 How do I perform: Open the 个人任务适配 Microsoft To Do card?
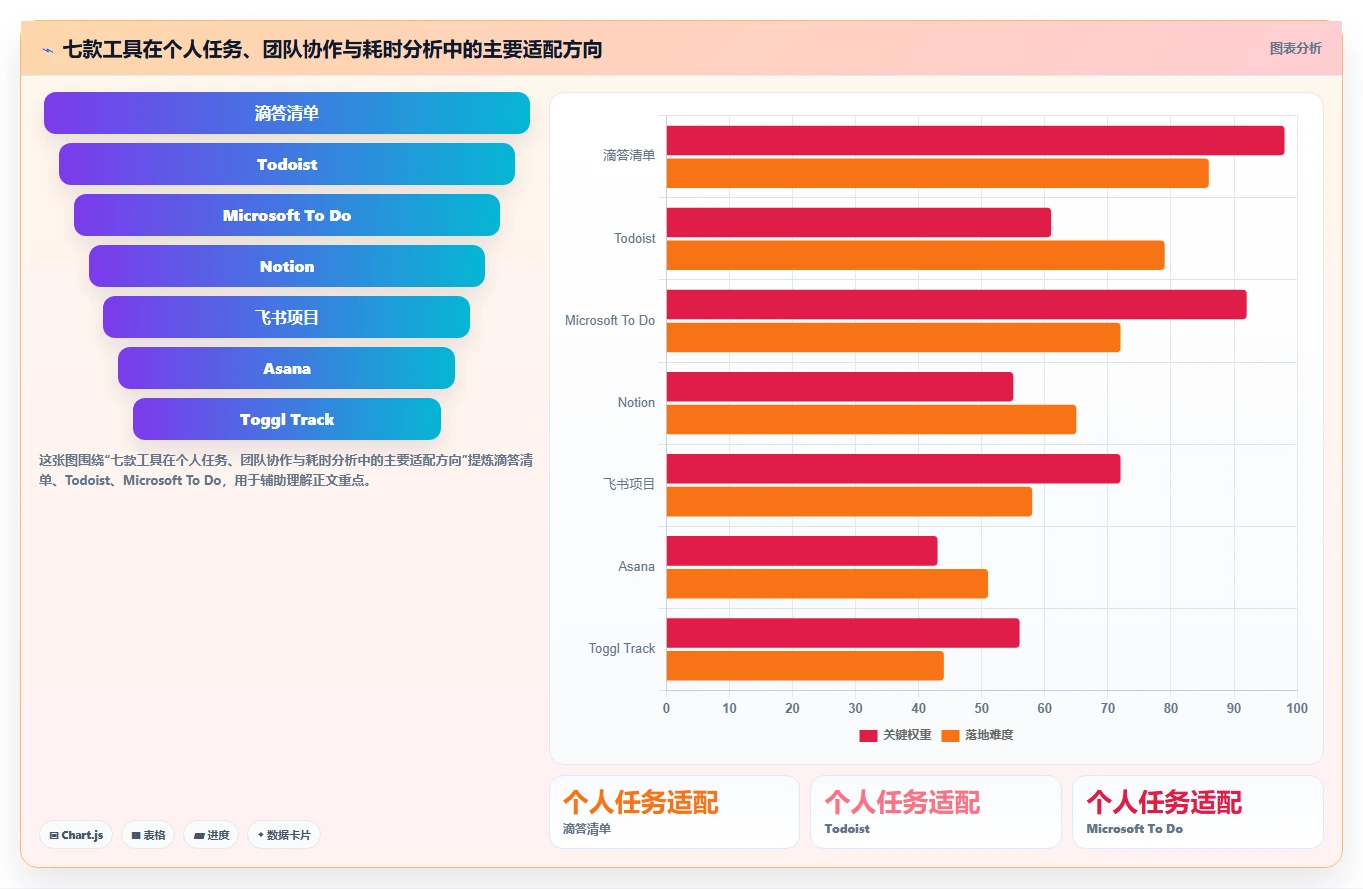(1198, 812)
